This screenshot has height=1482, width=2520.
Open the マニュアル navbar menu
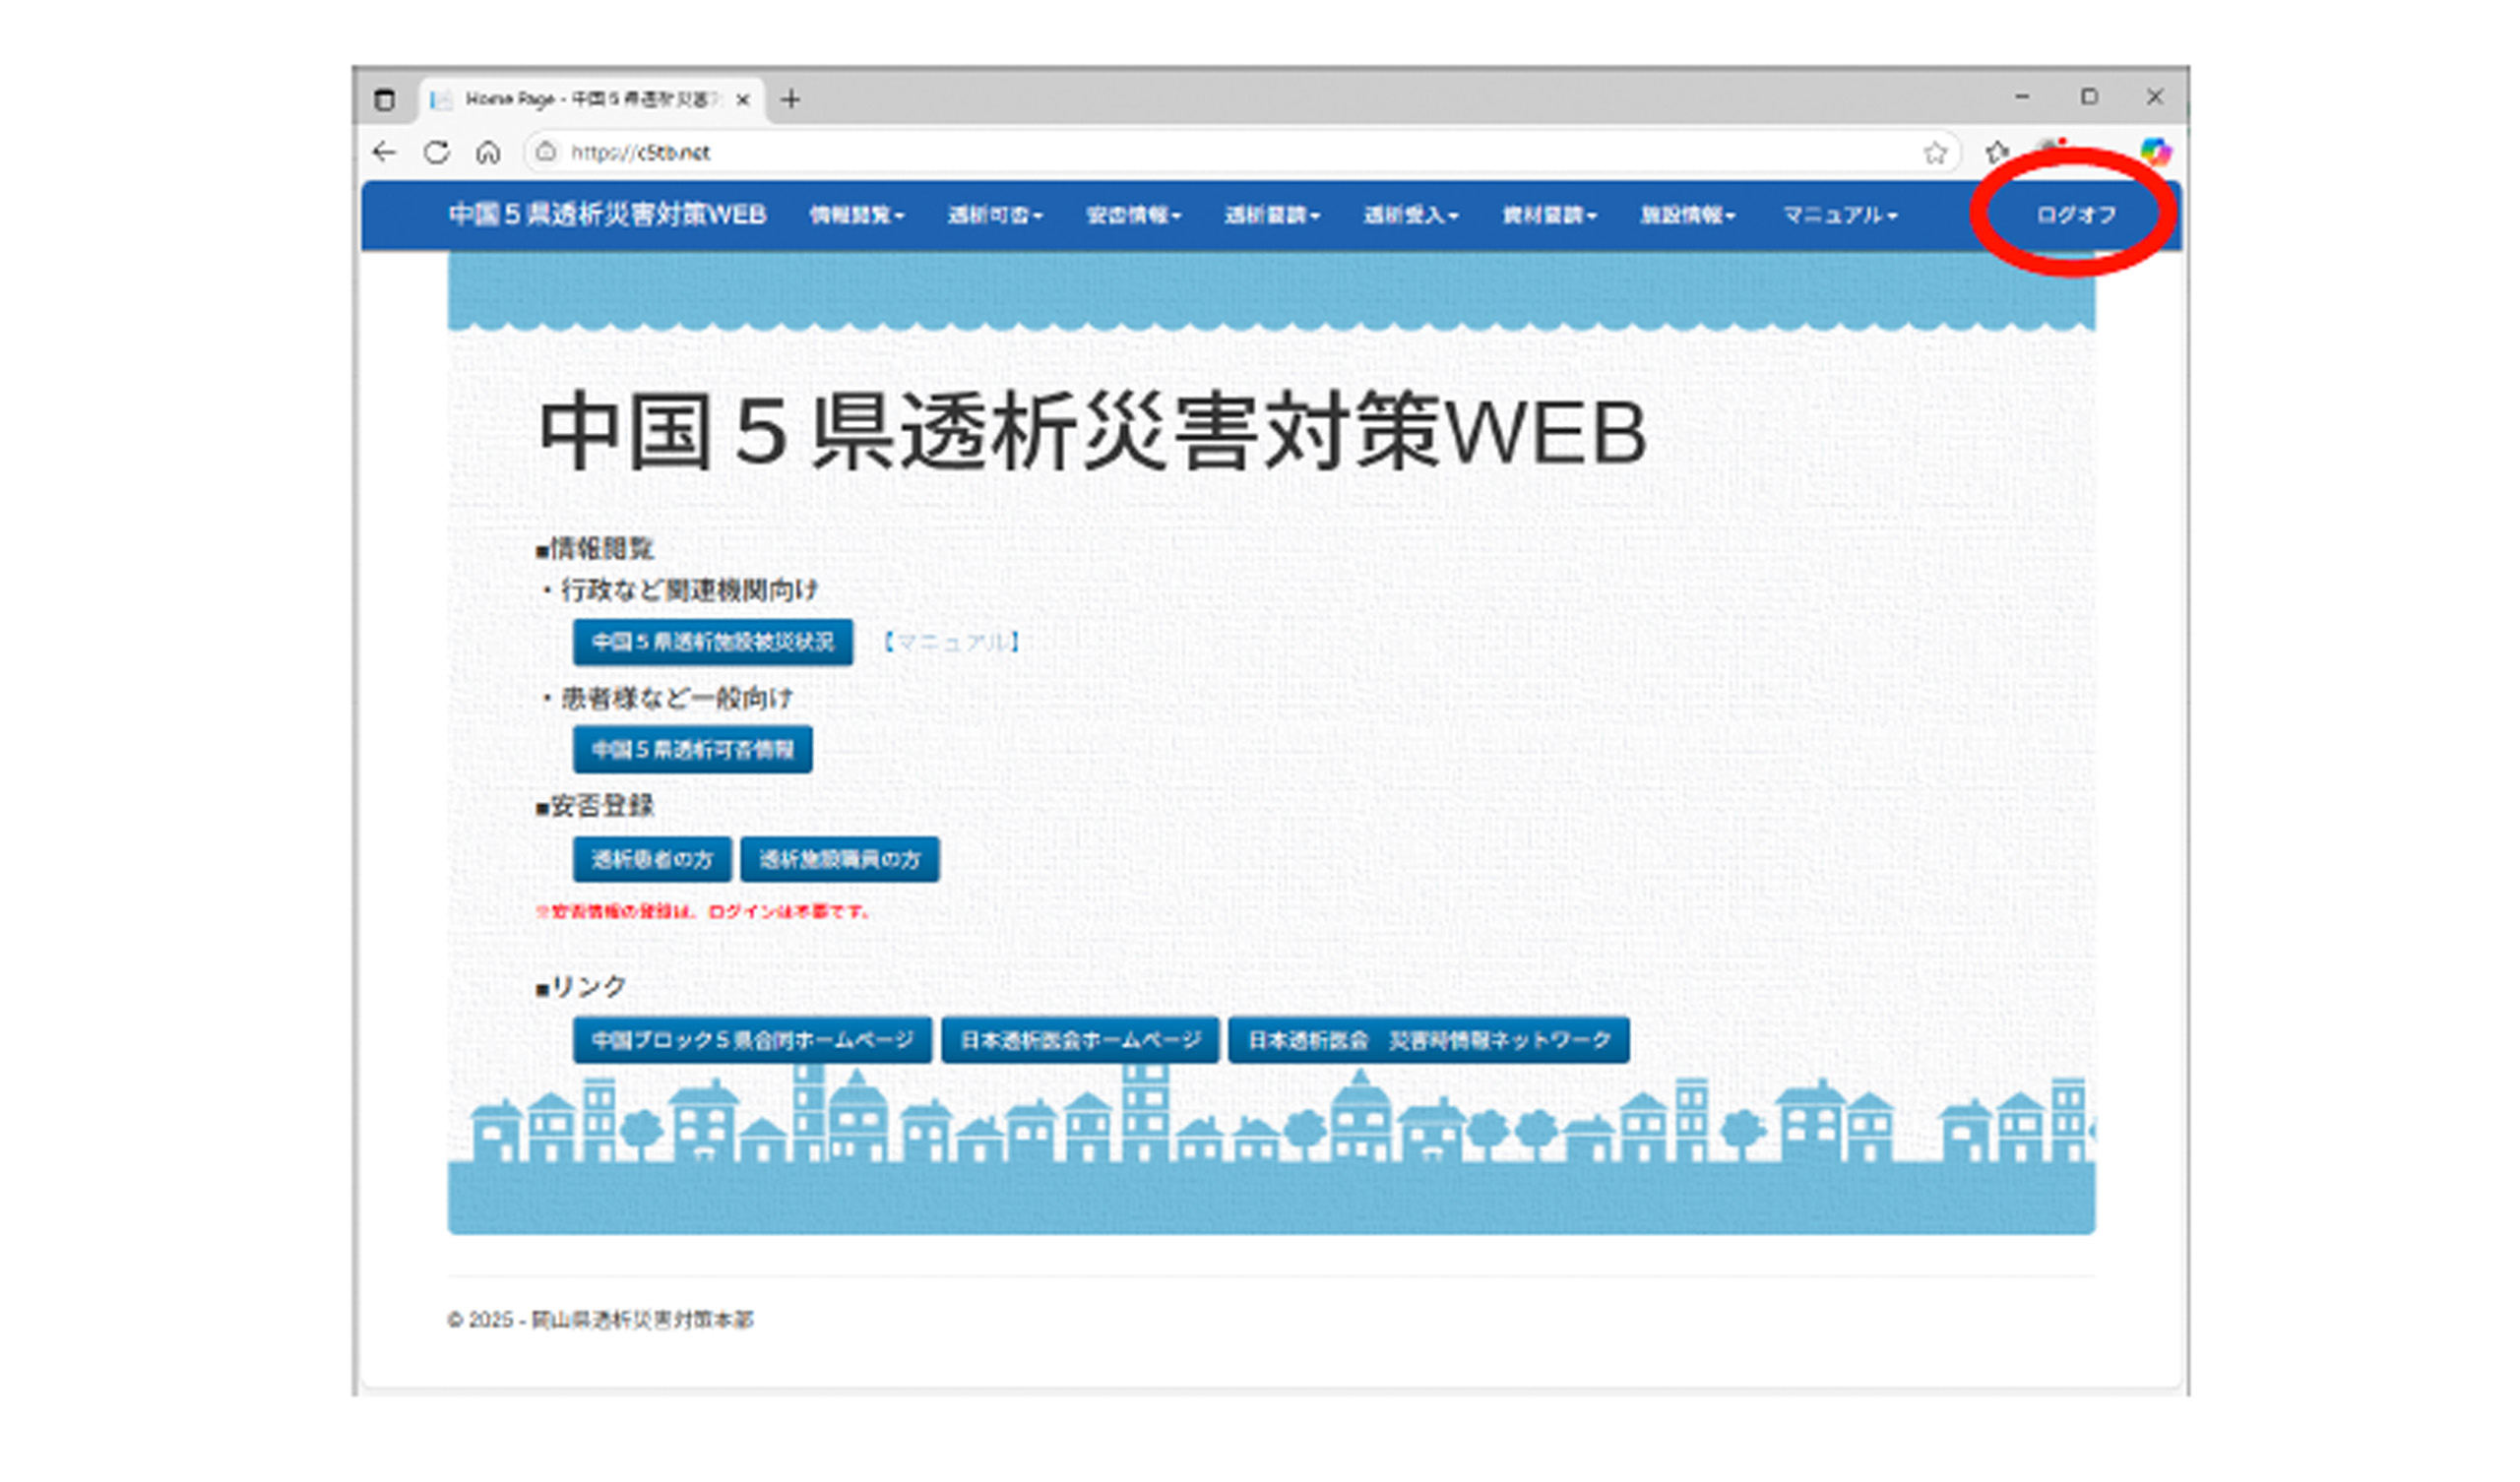click(1839, 215)
